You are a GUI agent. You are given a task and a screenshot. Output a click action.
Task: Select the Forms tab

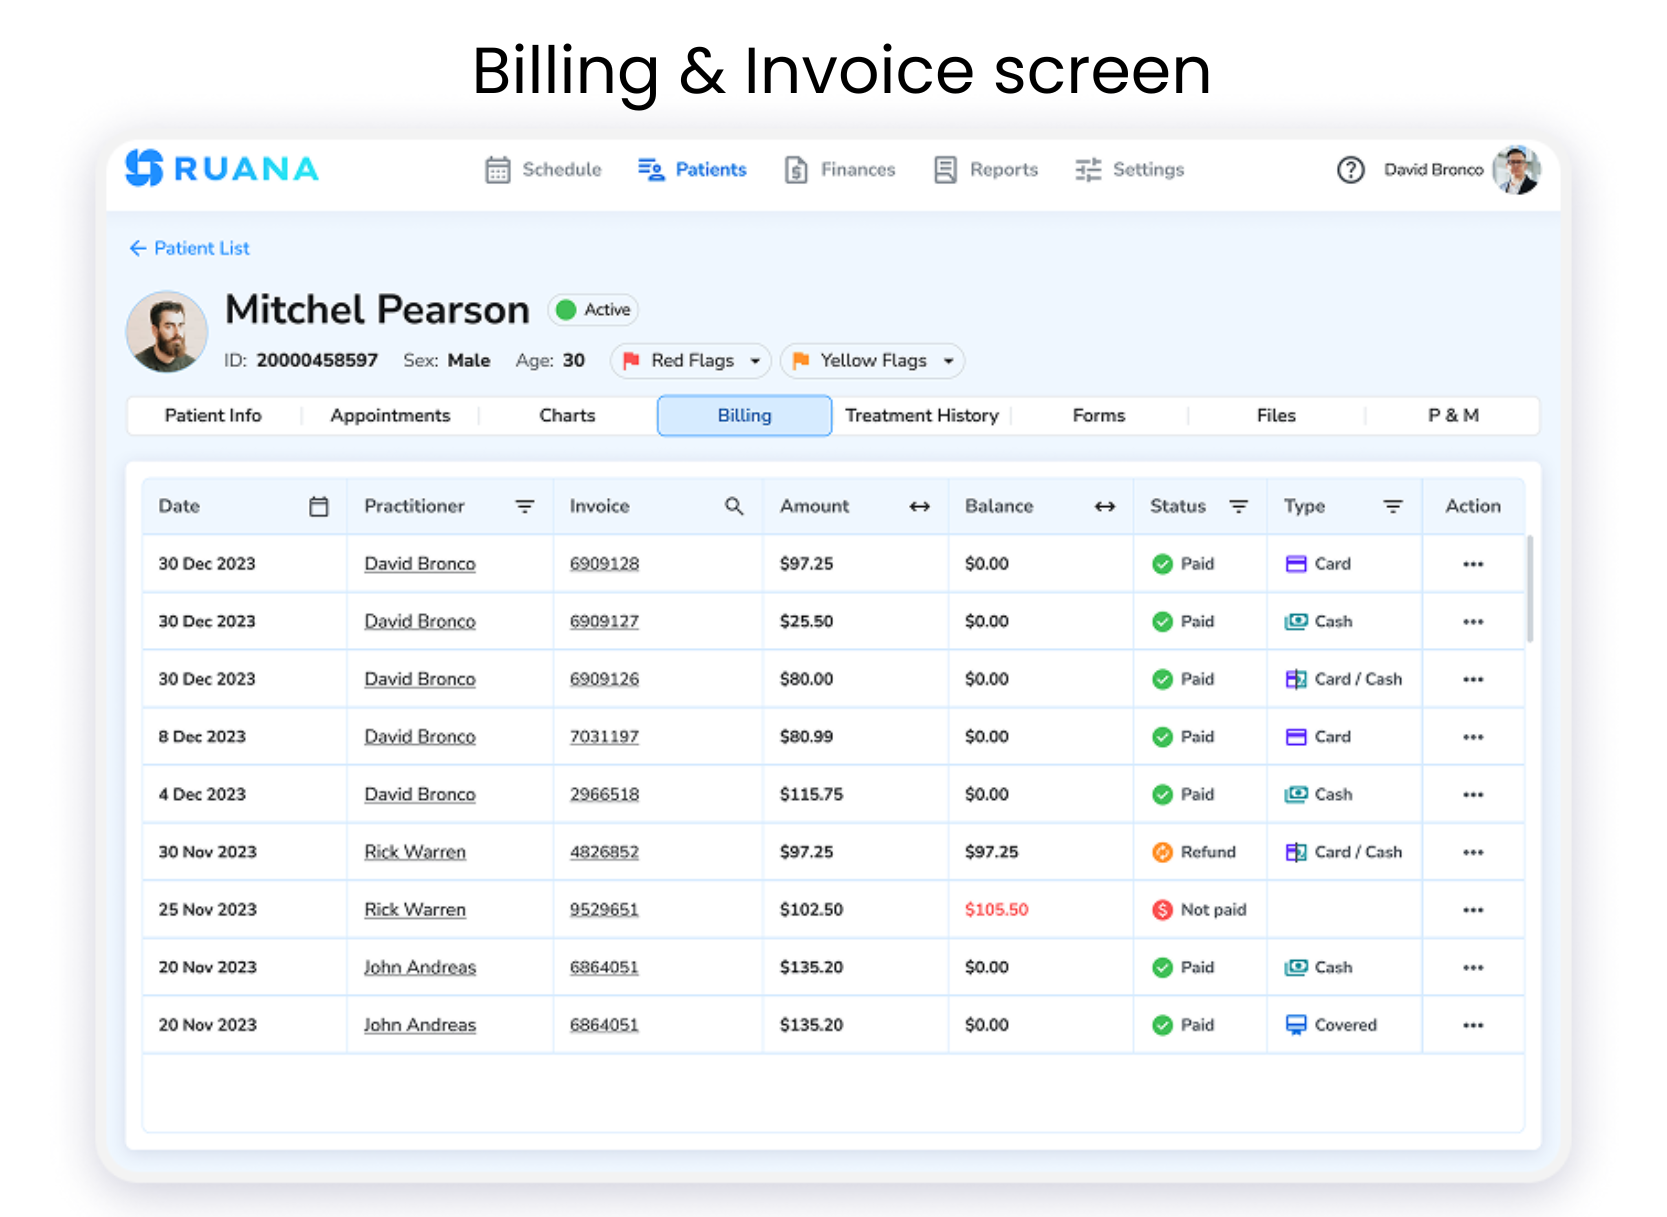1099,416
